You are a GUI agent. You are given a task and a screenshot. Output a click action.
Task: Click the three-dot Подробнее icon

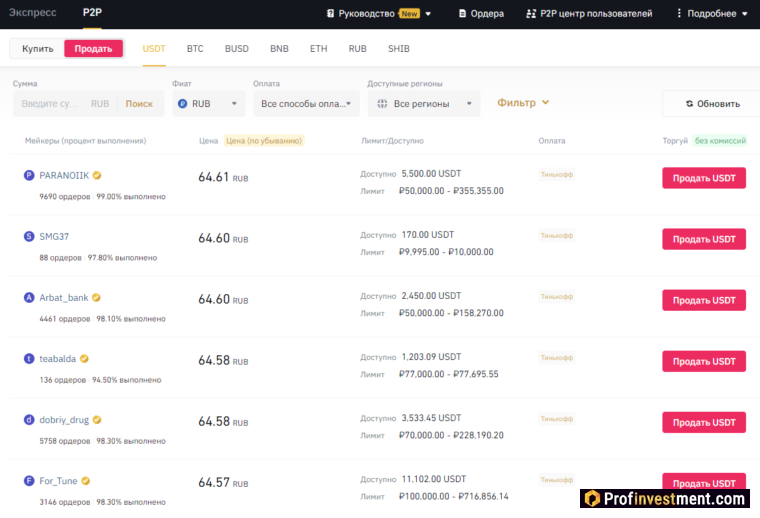pyautogui.click(x=679, y=13)
